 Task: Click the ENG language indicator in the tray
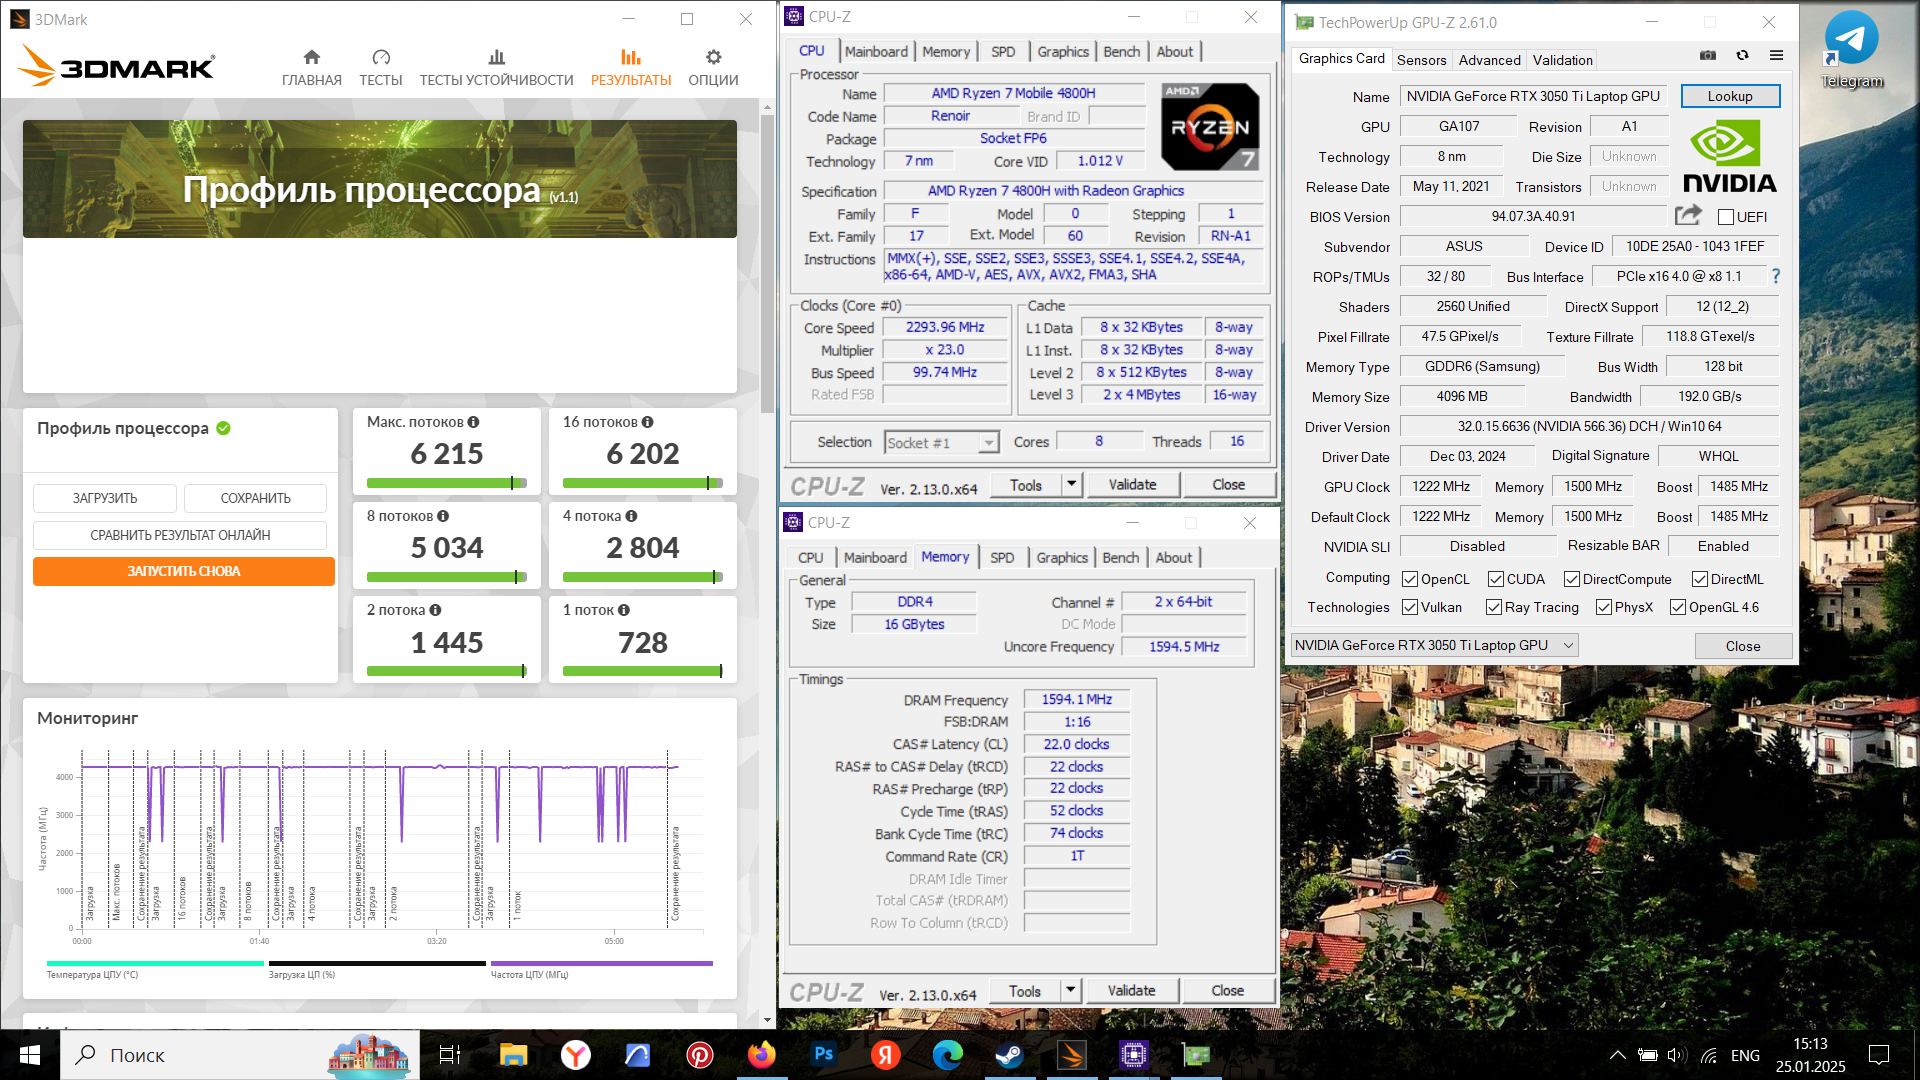[x=1745, y=1055]
